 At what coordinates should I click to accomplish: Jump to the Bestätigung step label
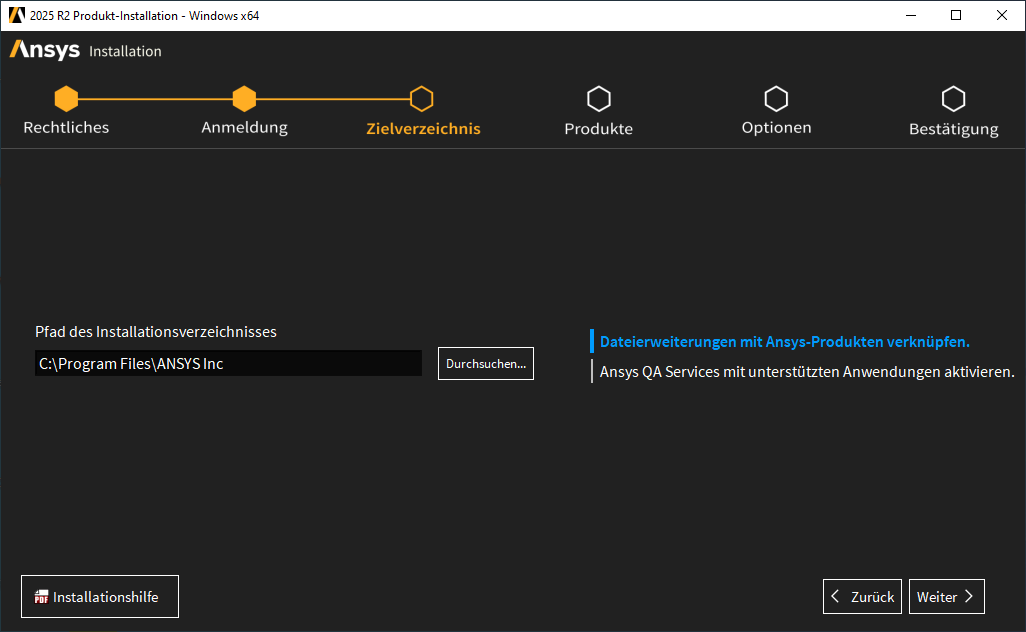pyautogui.click(x=953, y=129)
